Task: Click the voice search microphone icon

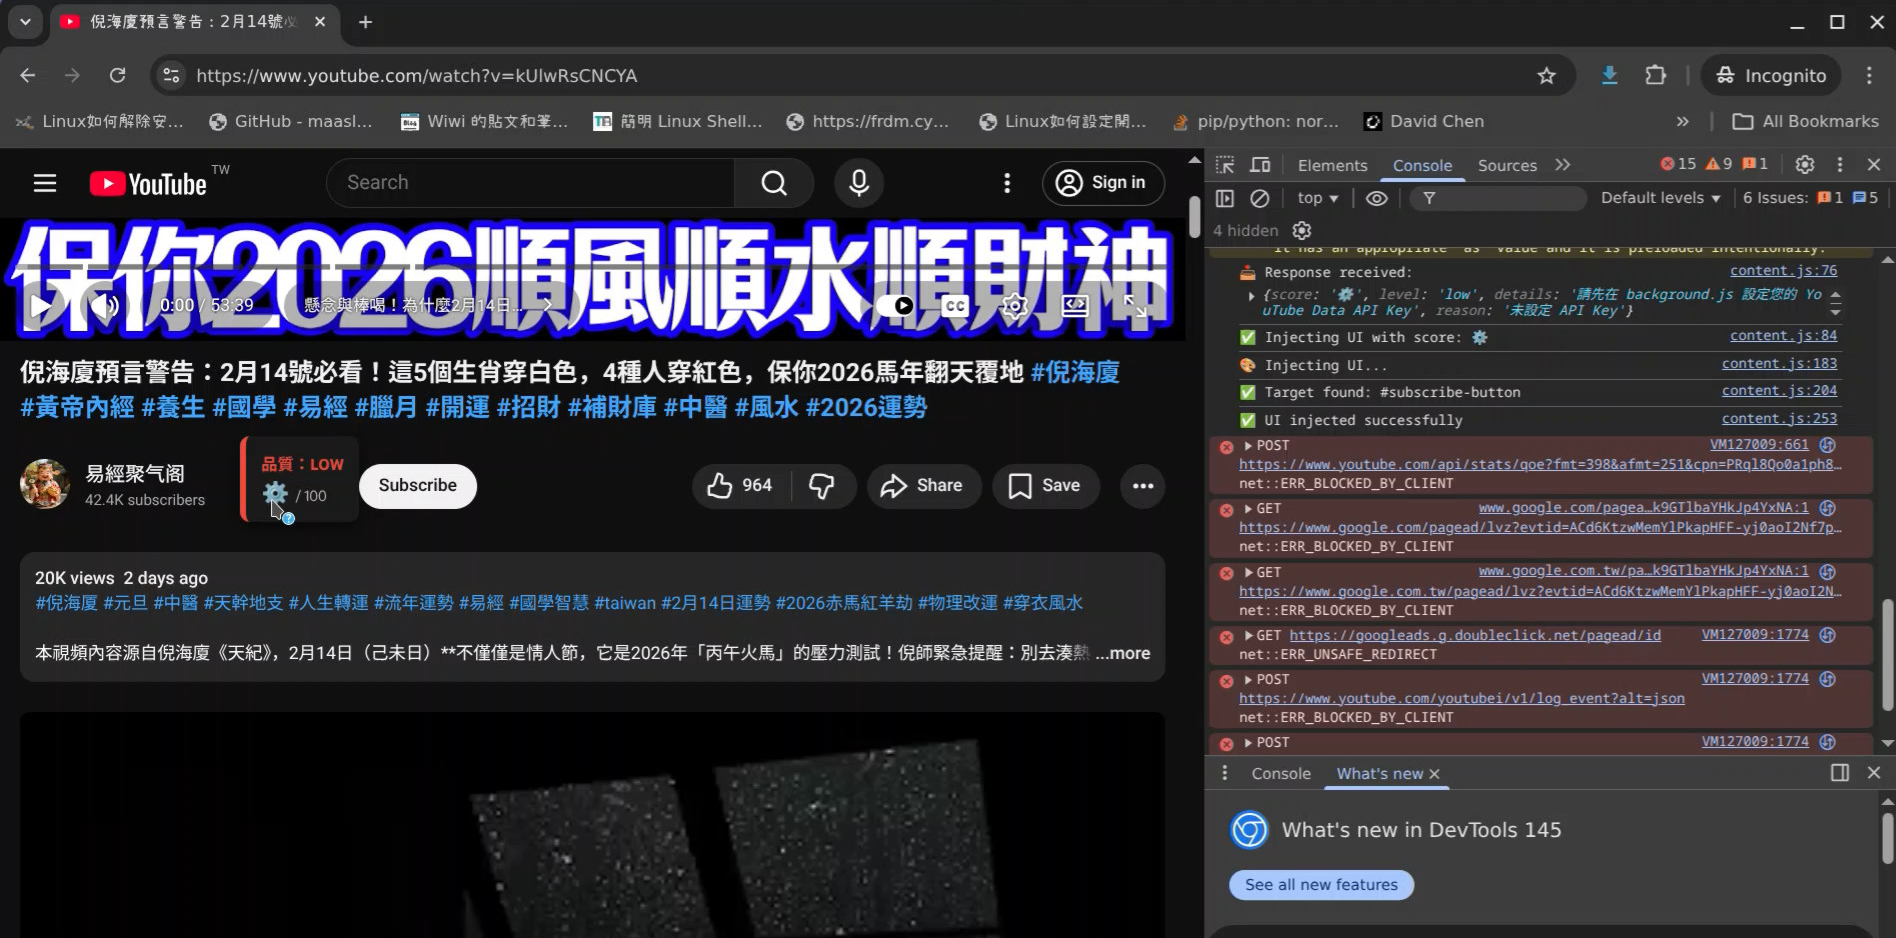Action: 858,183
